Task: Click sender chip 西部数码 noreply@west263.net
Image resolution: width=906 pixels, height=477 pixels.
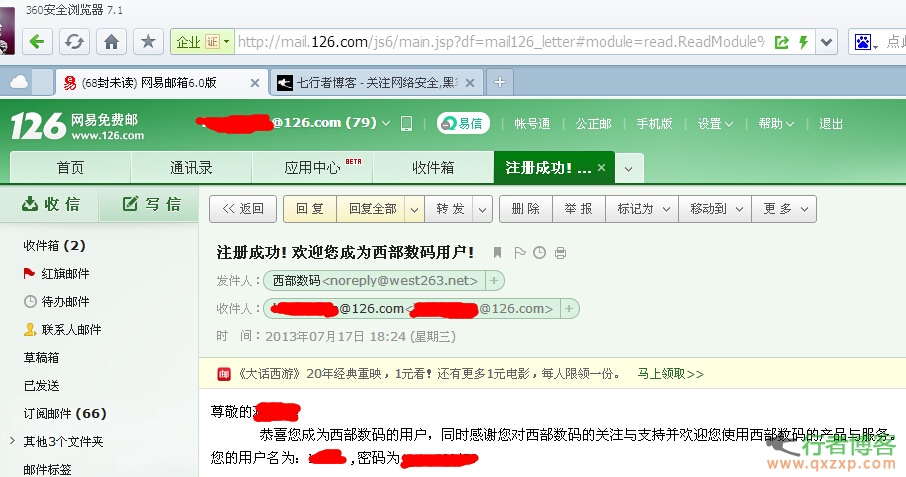Action: [x=375, y=281]
